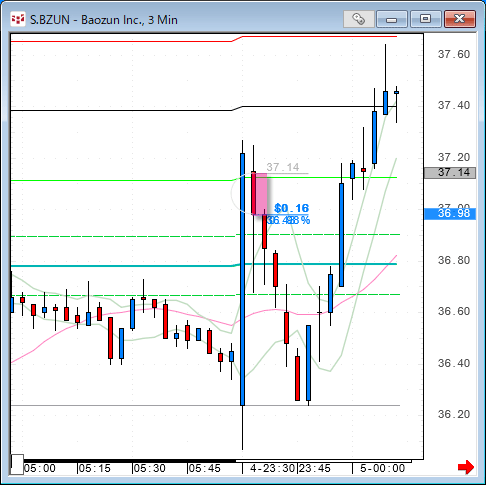This screenshot has height=485, width=486.
Task: Click the 5-00:00 time axis label
Action: 382,468
